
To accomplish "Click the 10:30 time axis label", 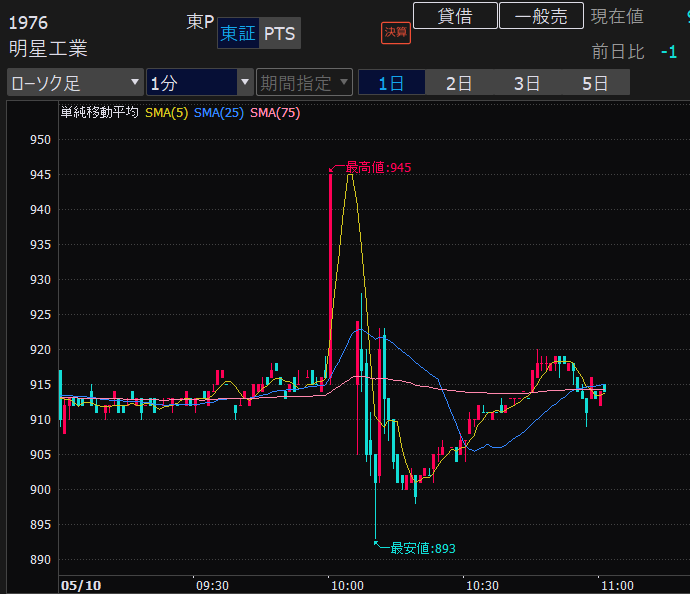I will (x=482, y=586).
